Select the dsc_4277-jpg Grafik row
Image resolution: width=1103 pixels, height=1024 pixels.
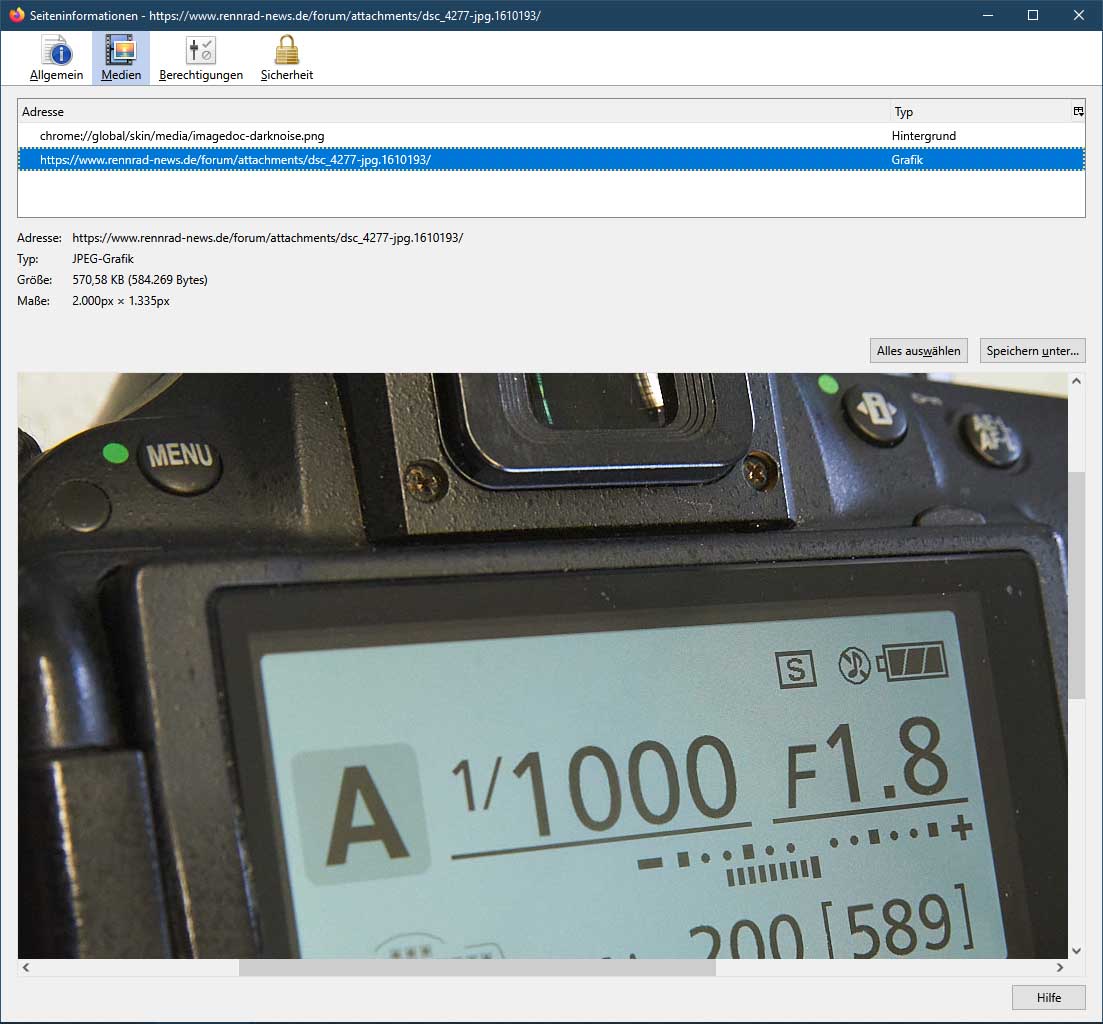point(235,159)
